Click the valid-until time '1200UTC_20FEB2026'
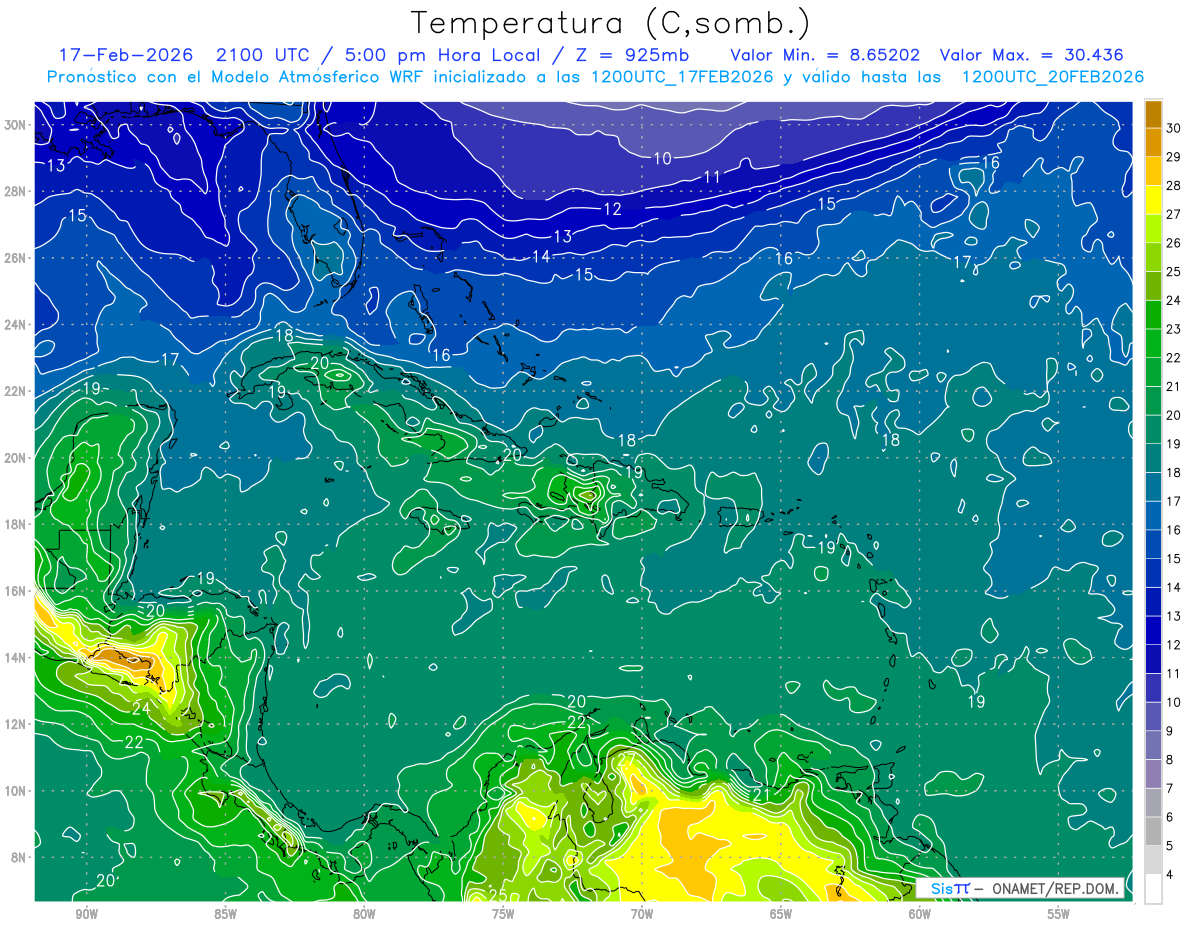 tap(1053, 77)
